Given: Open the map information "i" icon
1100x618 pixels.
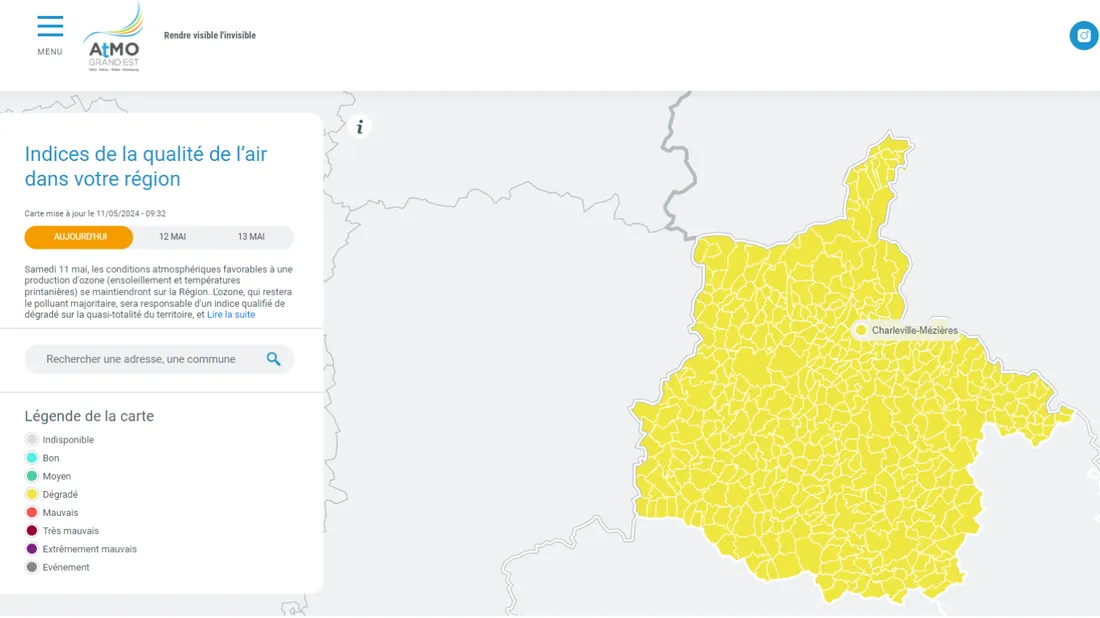Looking at the screenshot, I should pyautogui.click(x=359, y=125).
